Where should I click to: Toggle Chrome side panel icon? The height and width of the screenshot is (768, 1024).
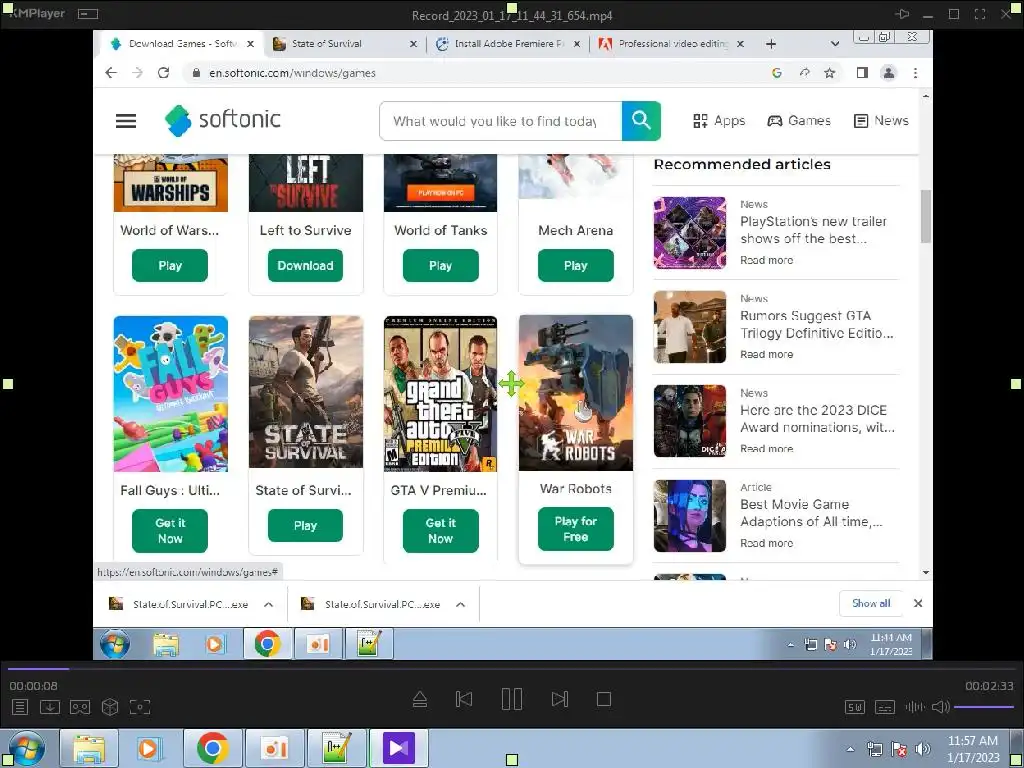(x=862, y=73)
